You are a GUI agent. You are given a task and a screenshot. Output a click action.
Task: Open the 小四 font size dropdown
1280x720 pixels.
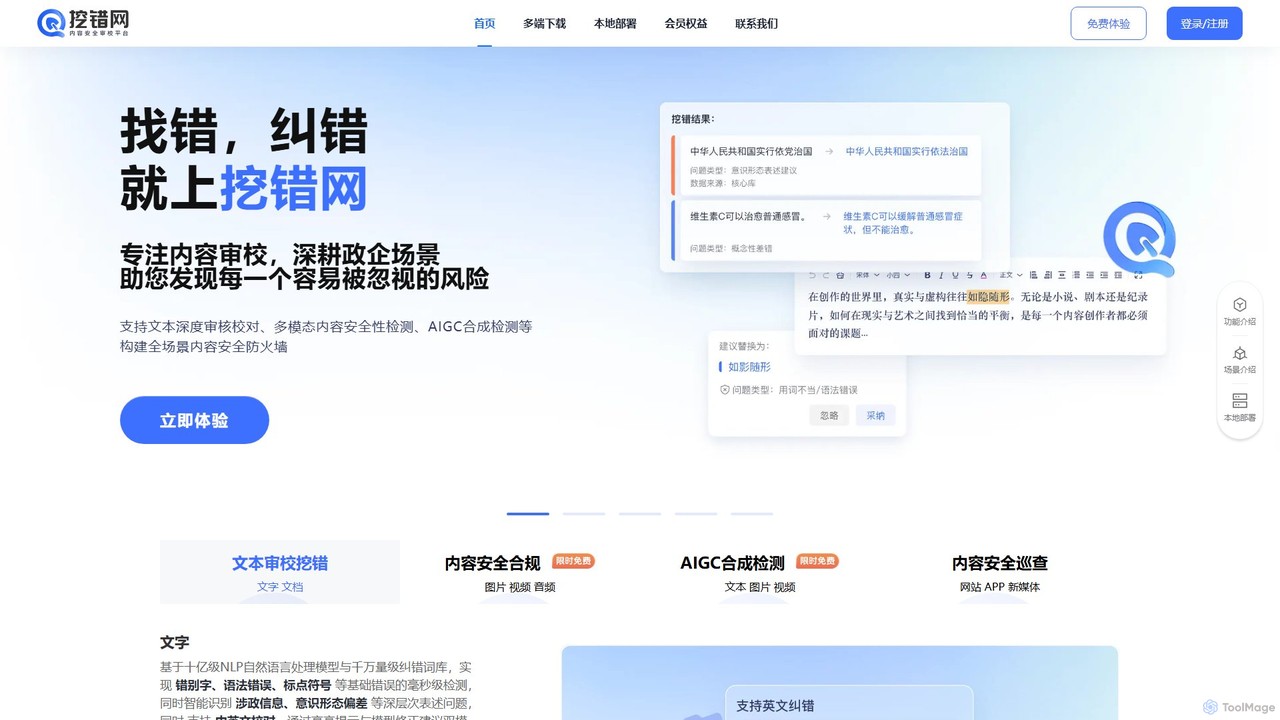(898, 275)
